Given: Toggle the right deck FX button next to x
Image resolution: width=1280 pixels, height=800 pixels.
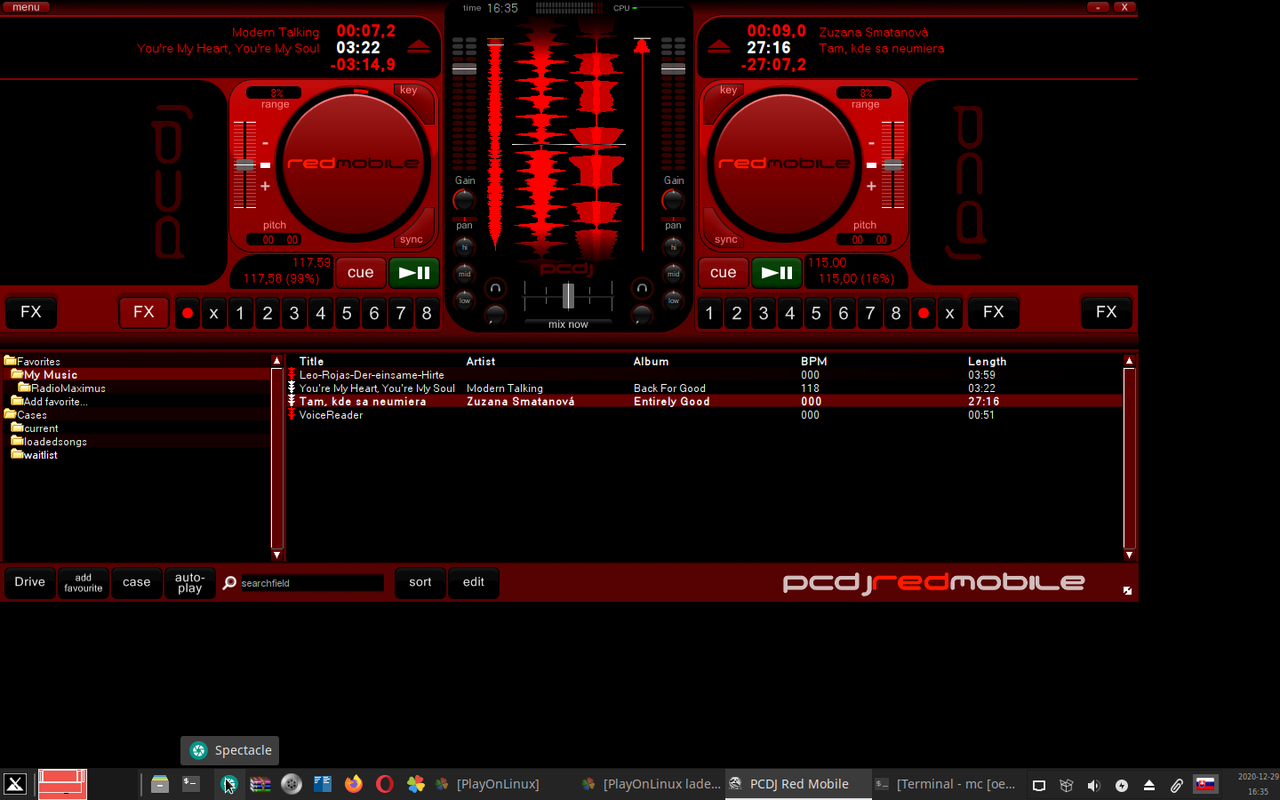Looking at the screenshot, I should click(993, 312).
